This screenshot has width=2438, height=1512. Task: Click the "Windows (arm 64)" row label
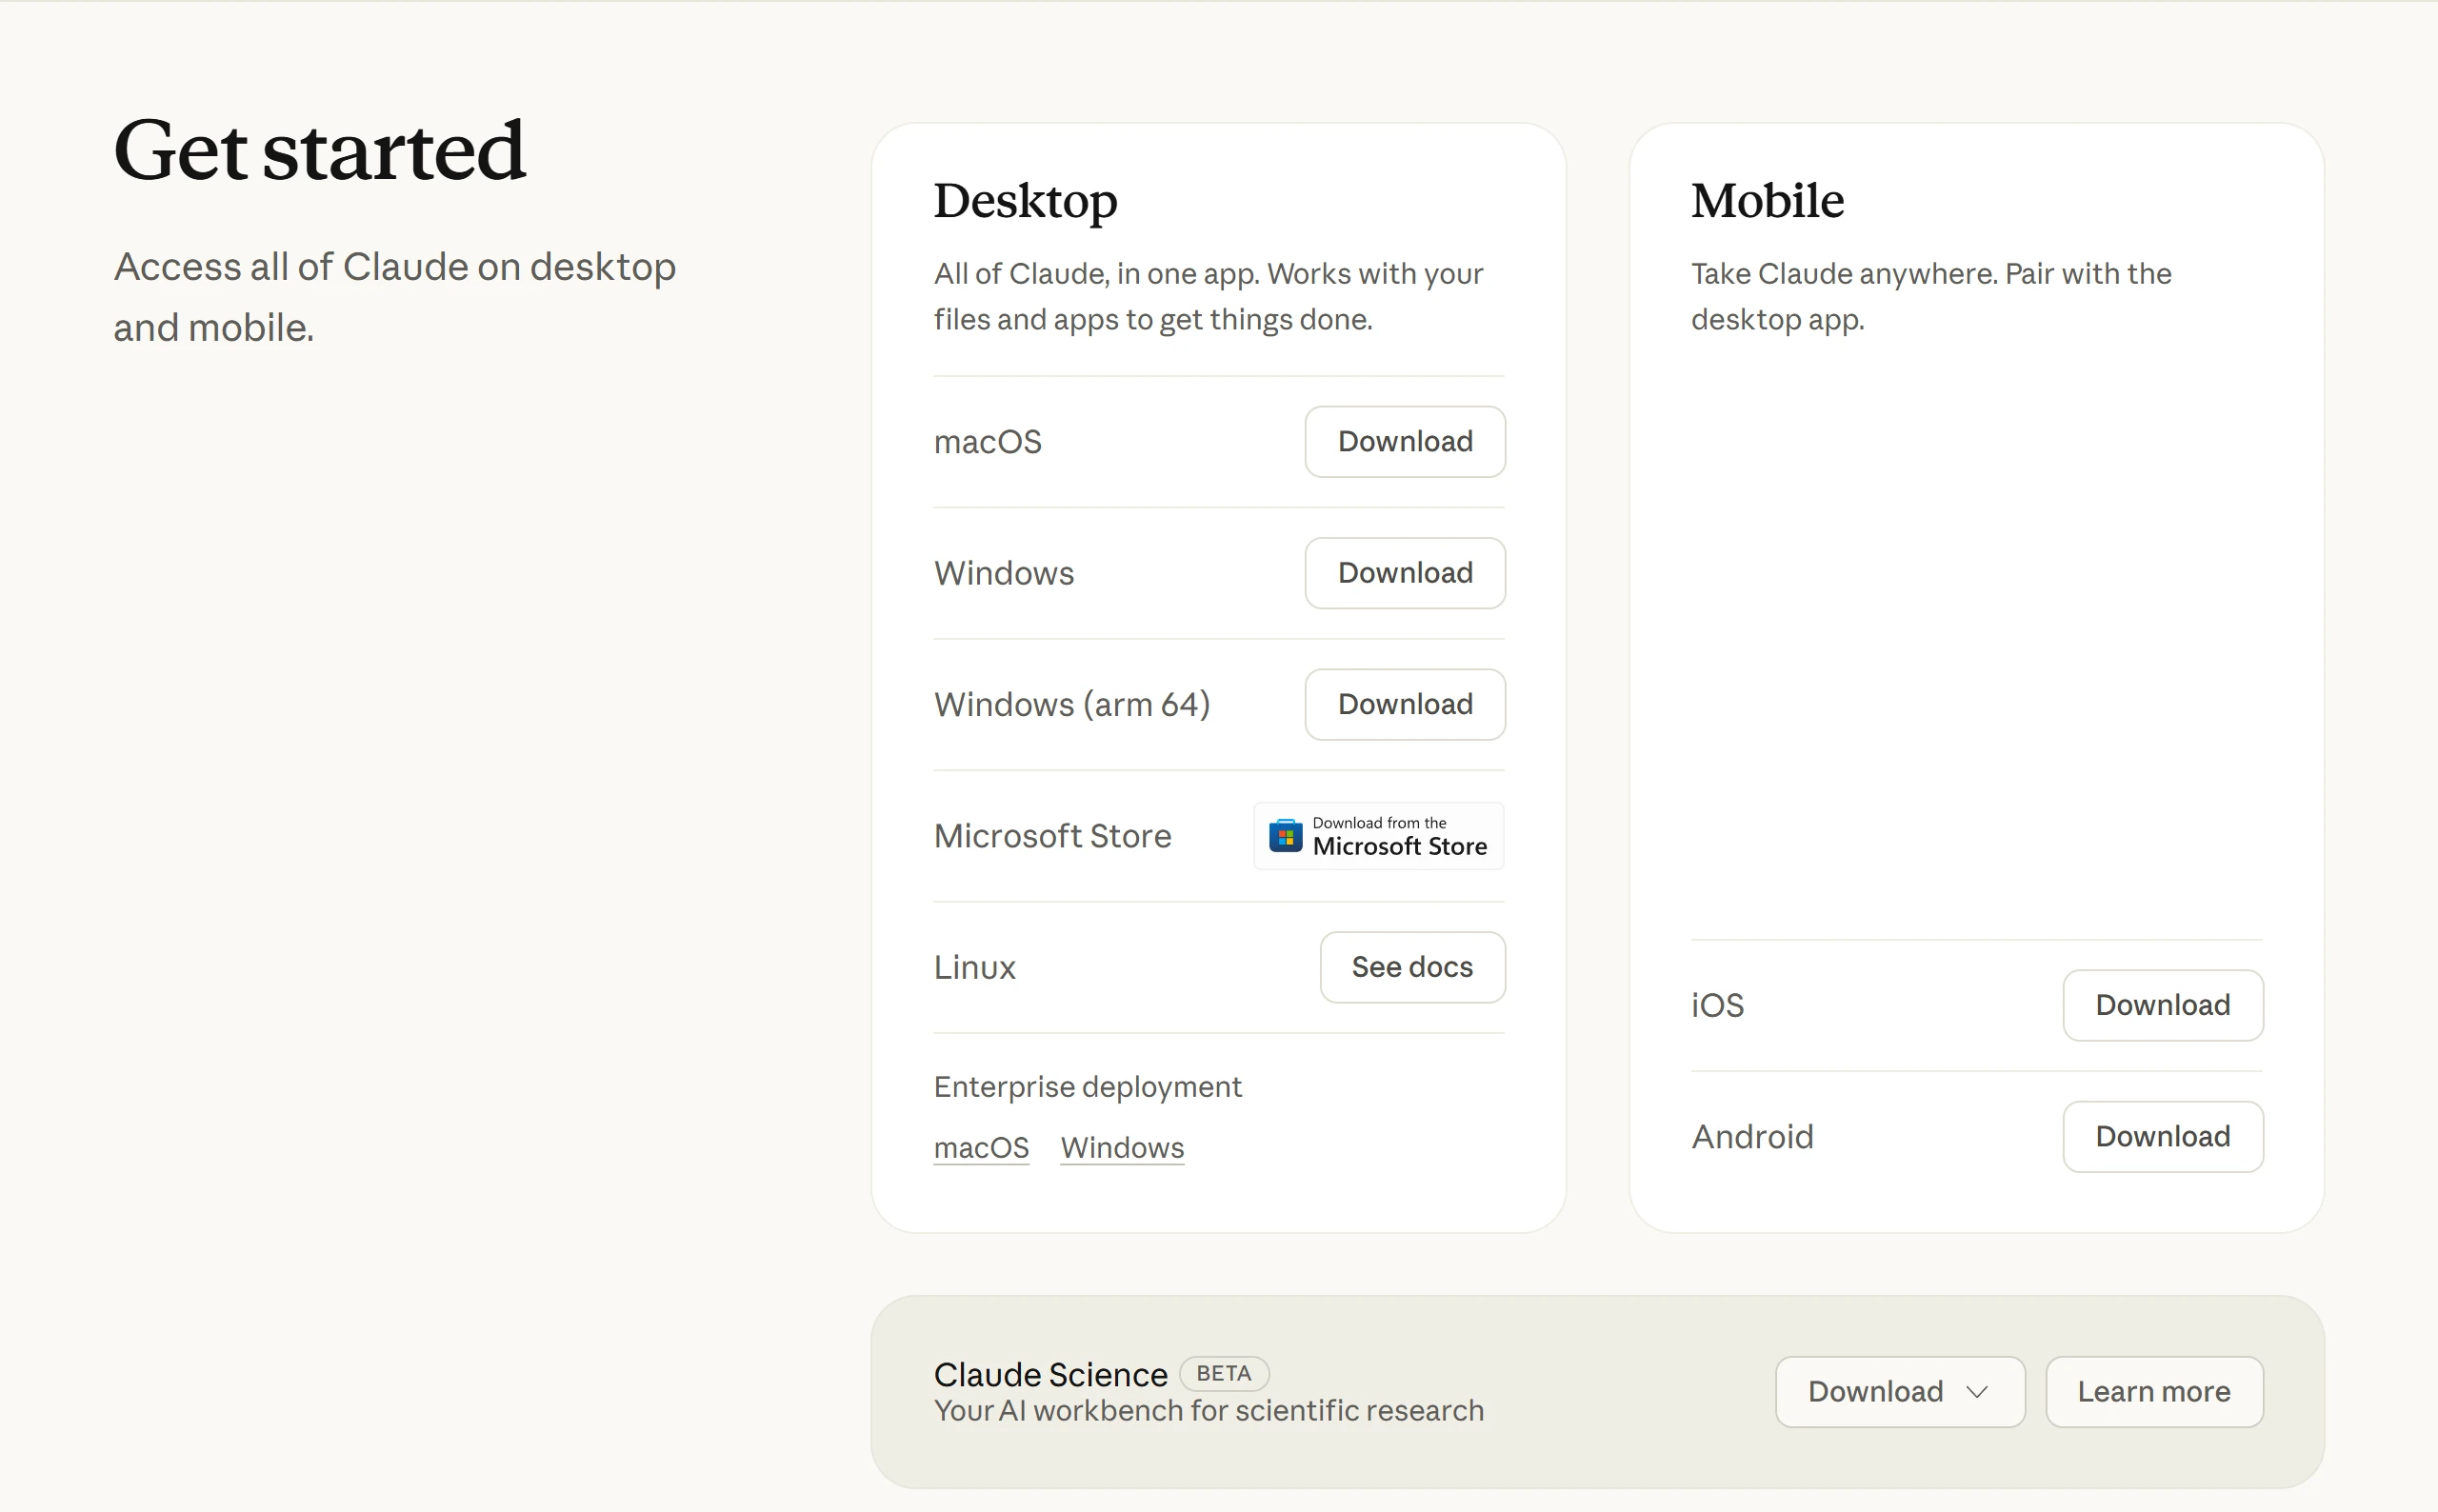tap(1072, 705)
